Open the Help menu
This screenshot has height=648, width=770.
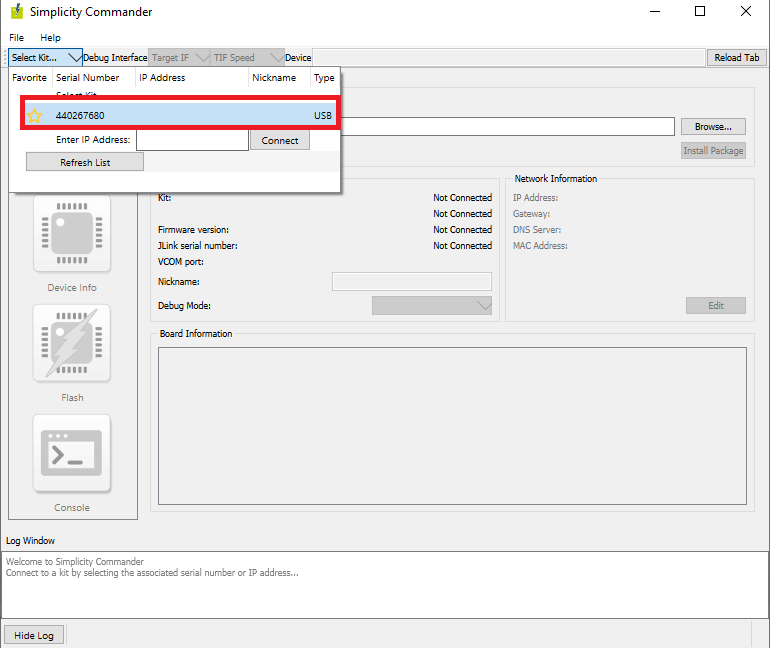(50, 37)
